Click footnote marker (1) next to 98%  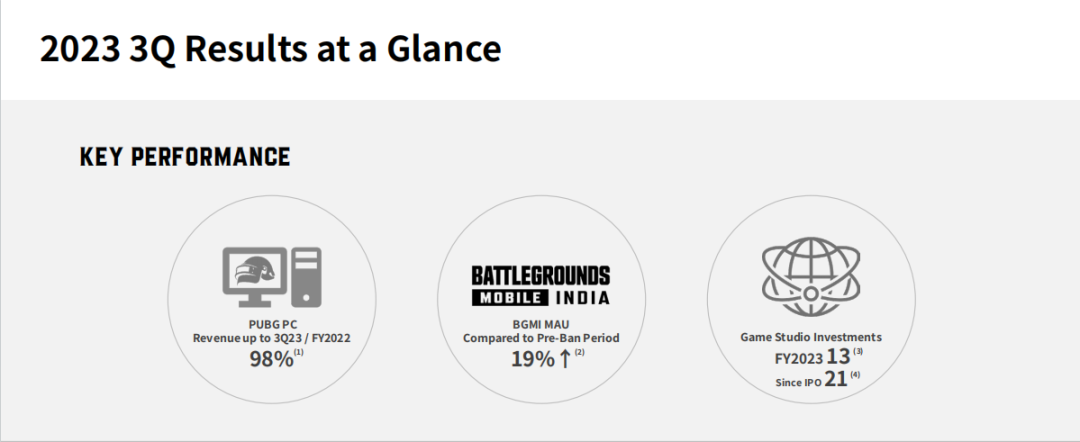tap(299, 353)
